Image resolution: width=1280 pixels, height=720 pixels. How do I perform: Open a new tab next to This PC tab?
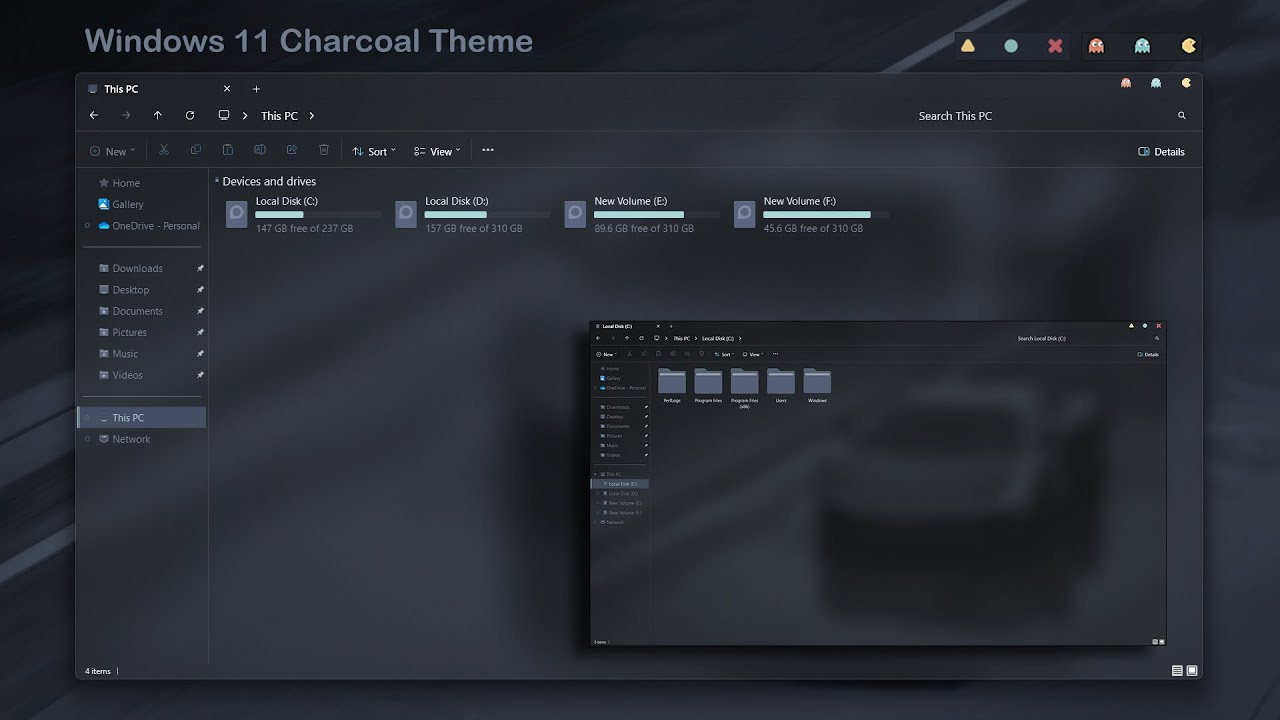click(x=256, y=89)
